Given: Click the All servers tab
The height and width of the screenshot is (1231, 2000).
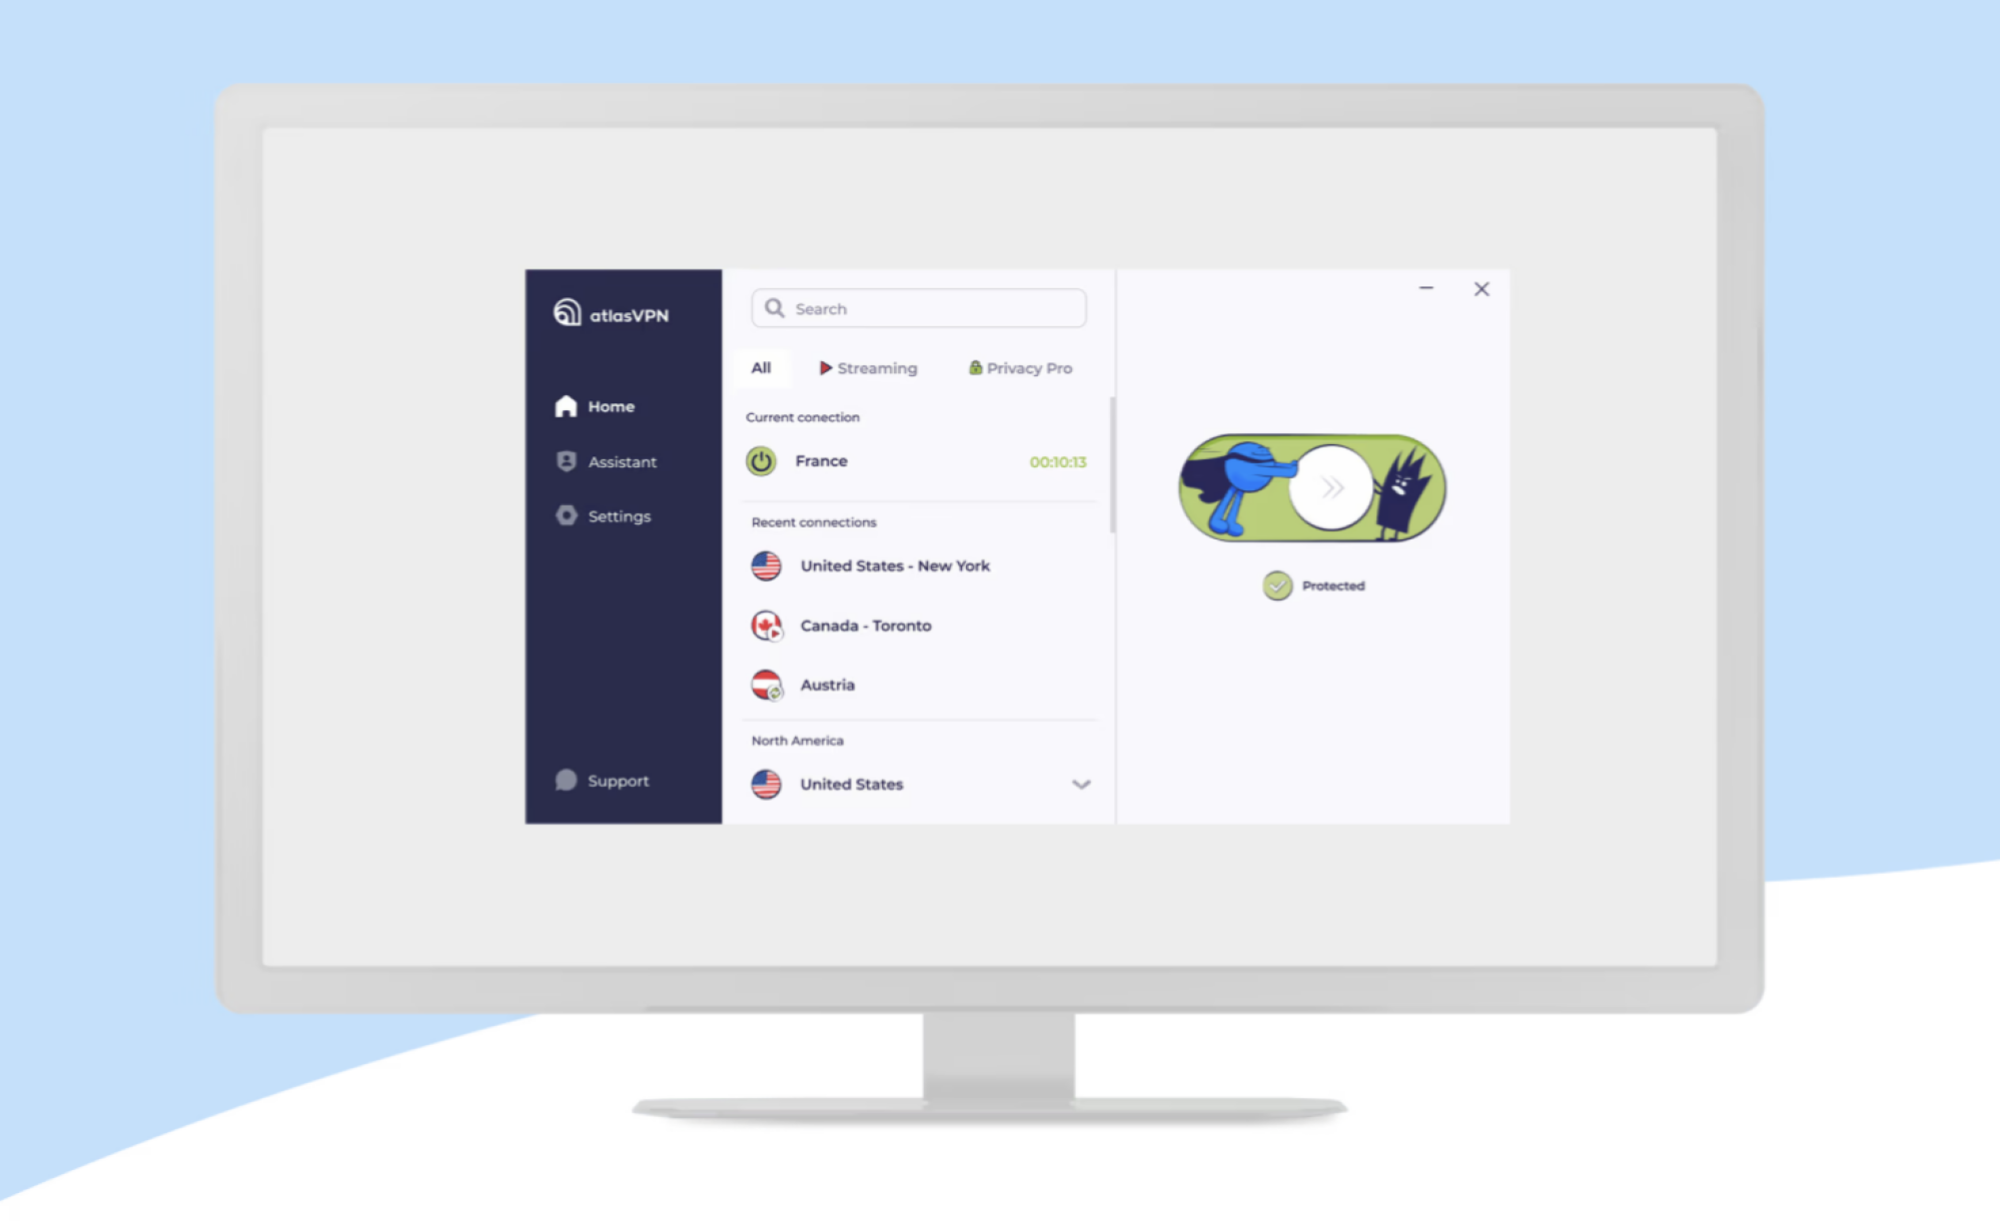Looking at the screenshot, I should click(763, 367).
